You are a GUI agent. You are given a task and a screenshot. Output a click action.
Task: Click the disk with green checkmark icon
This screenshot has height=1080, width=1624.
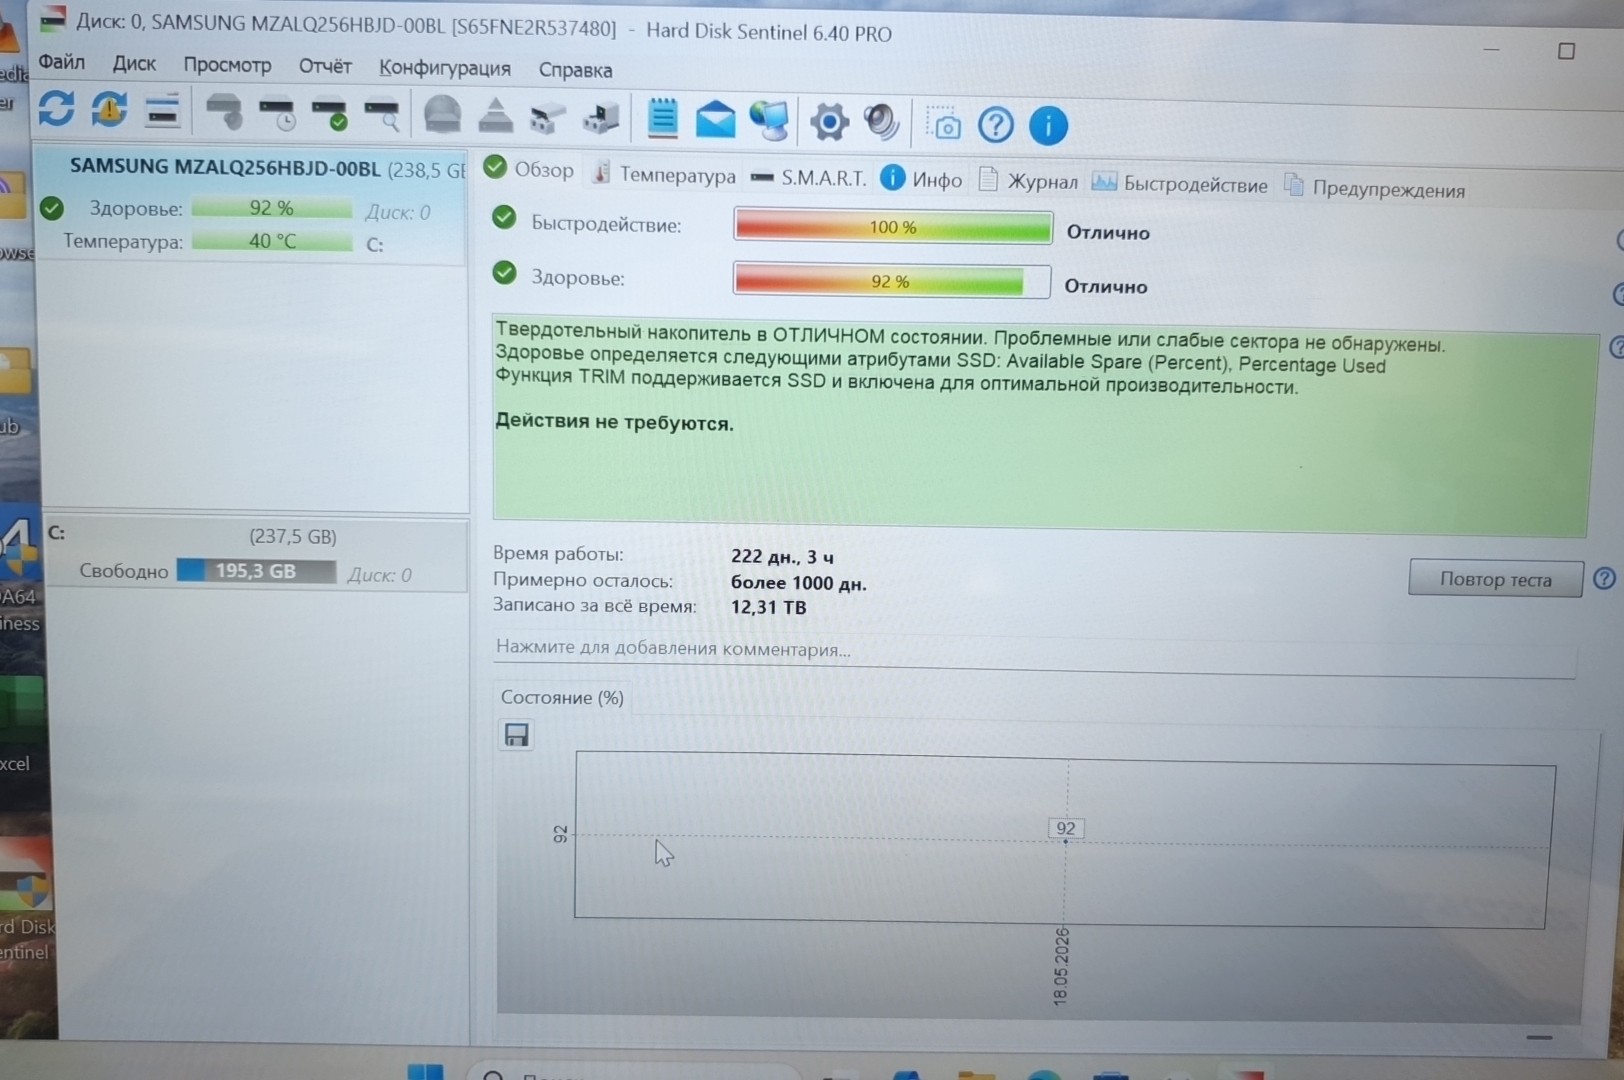click(330, 114)
